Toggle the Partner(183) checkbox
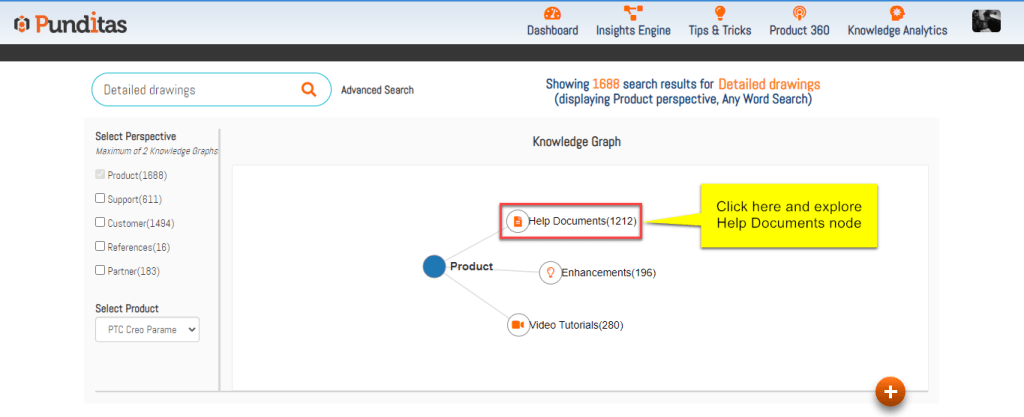1024x417 pixels. (100, 270)
